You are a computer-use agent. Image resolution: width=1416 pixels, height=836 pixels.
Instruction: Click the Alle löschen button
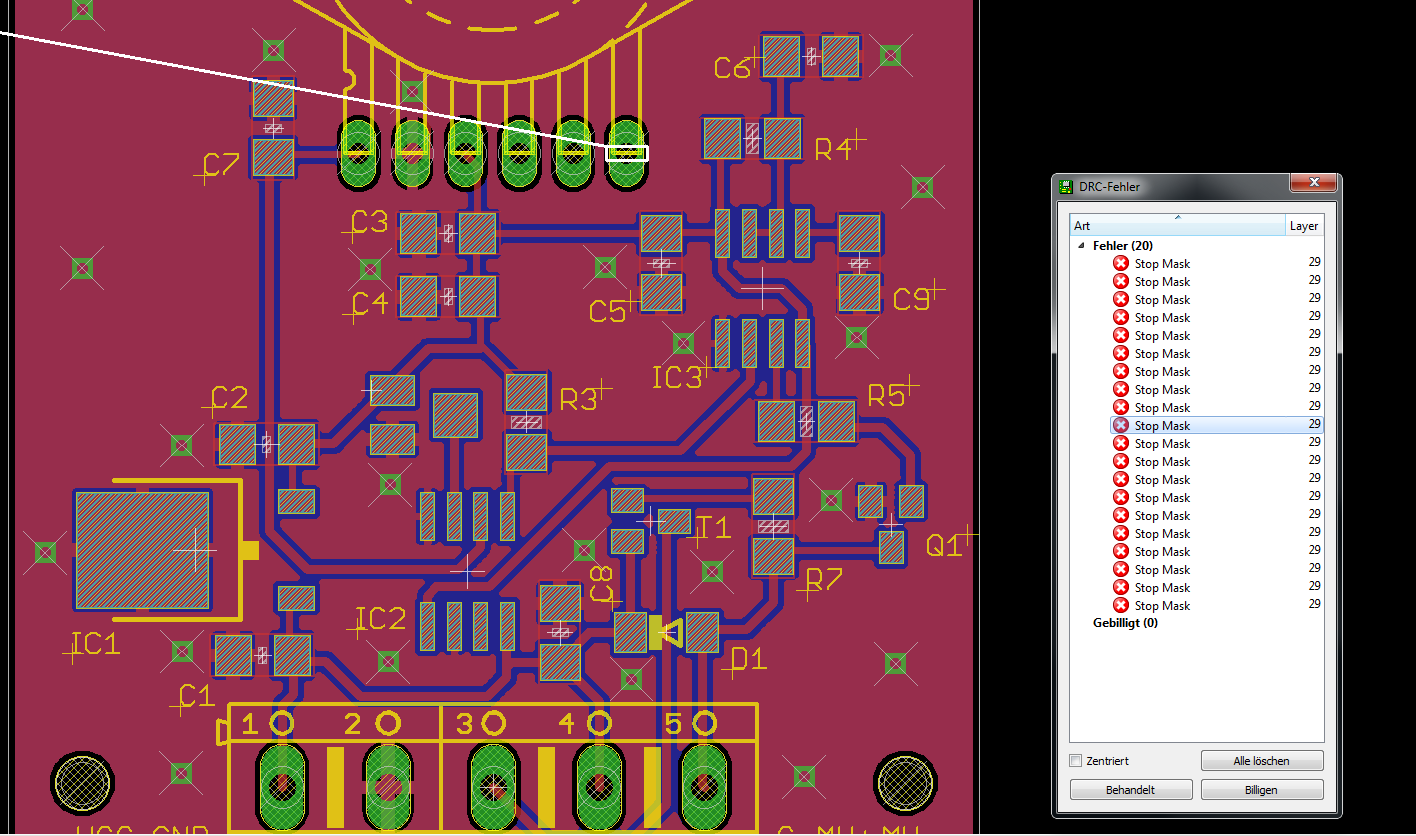coord(1261,761)
